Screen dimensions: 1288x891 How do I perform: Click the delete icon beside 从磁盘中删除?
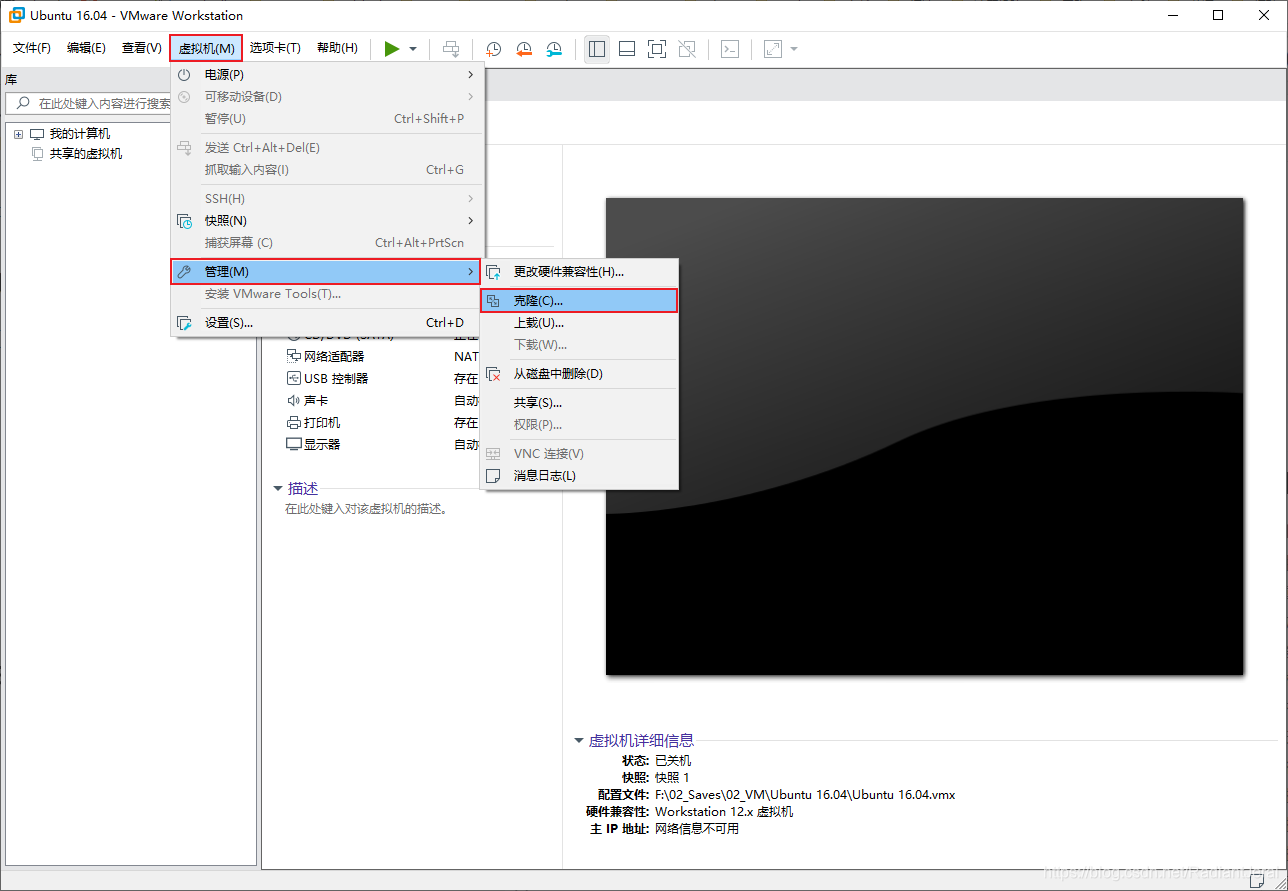click(493, 374)
